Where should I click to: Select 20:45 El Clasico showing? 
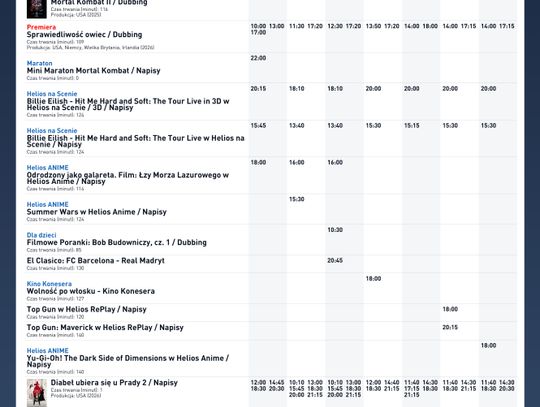335,261
